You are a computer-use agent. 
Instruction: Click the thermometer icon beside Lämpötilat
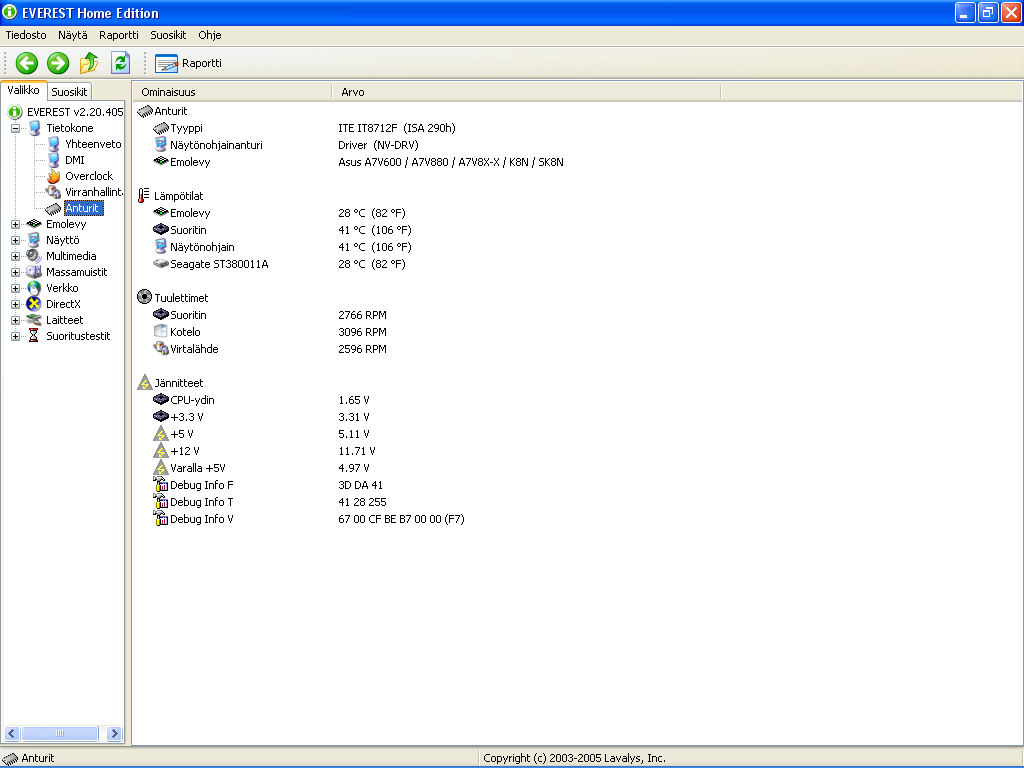coord(144,195)
